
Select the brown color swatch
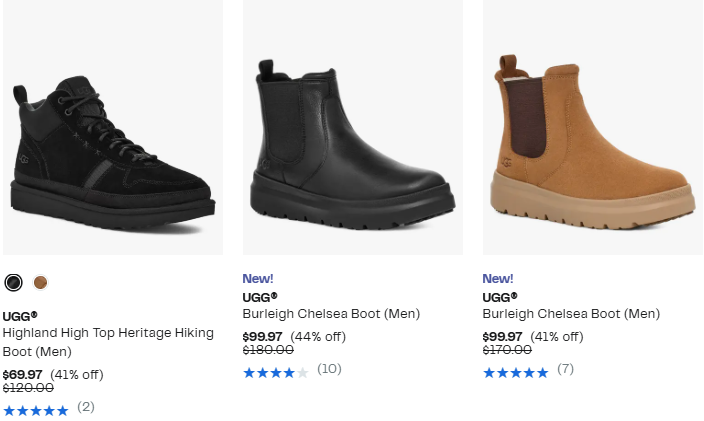(x=40, y=283)
